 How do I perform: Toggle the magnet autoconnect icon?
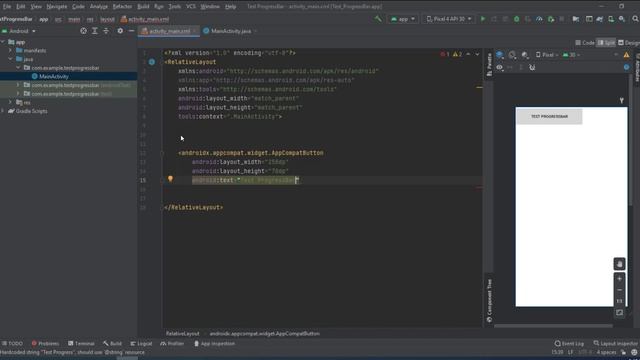(x=532, y=67)
